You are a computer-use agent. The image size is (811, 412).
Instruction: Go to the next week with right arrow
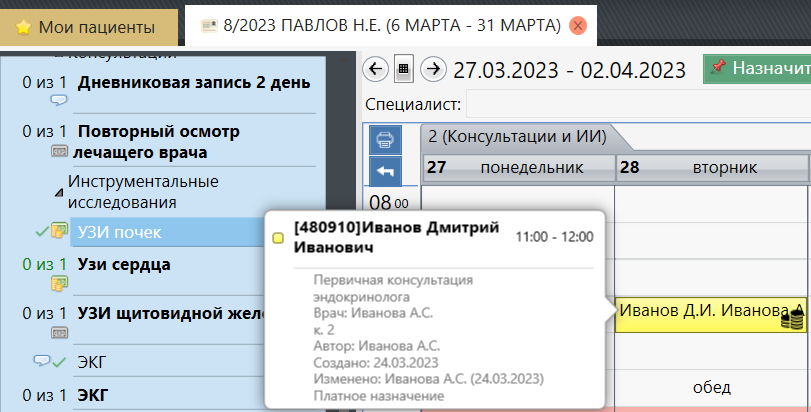point(432,69)
